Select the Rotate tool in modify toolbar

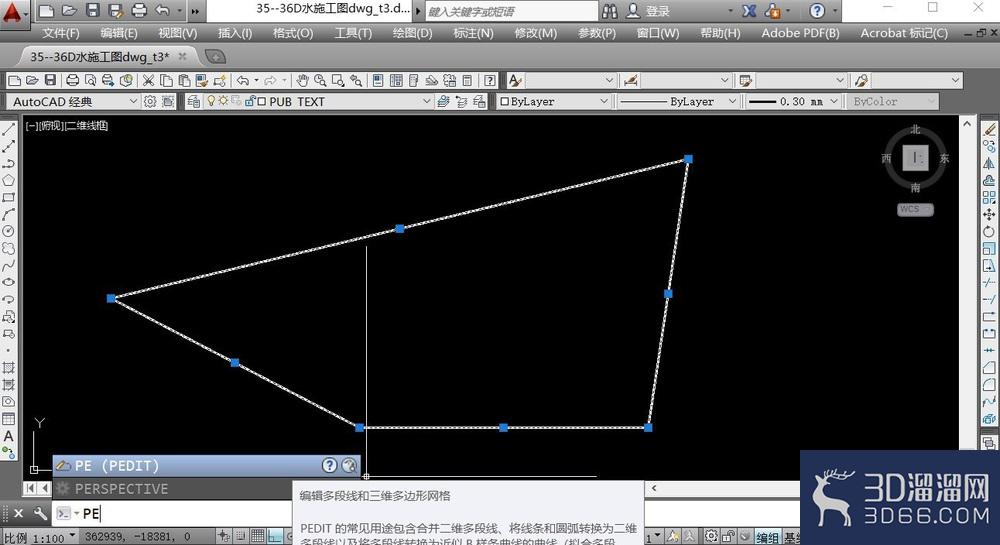pyautogui.click(x=989, y=231)
